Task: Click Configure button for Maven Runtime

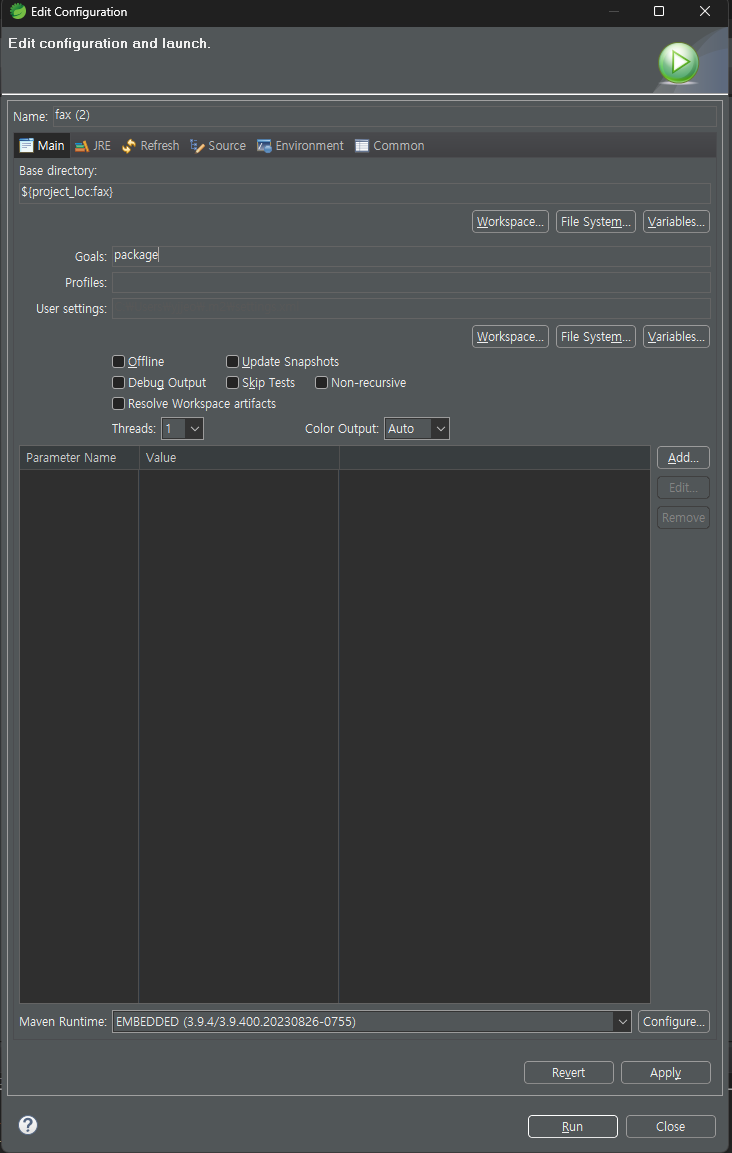Action: coord(674,1021)
